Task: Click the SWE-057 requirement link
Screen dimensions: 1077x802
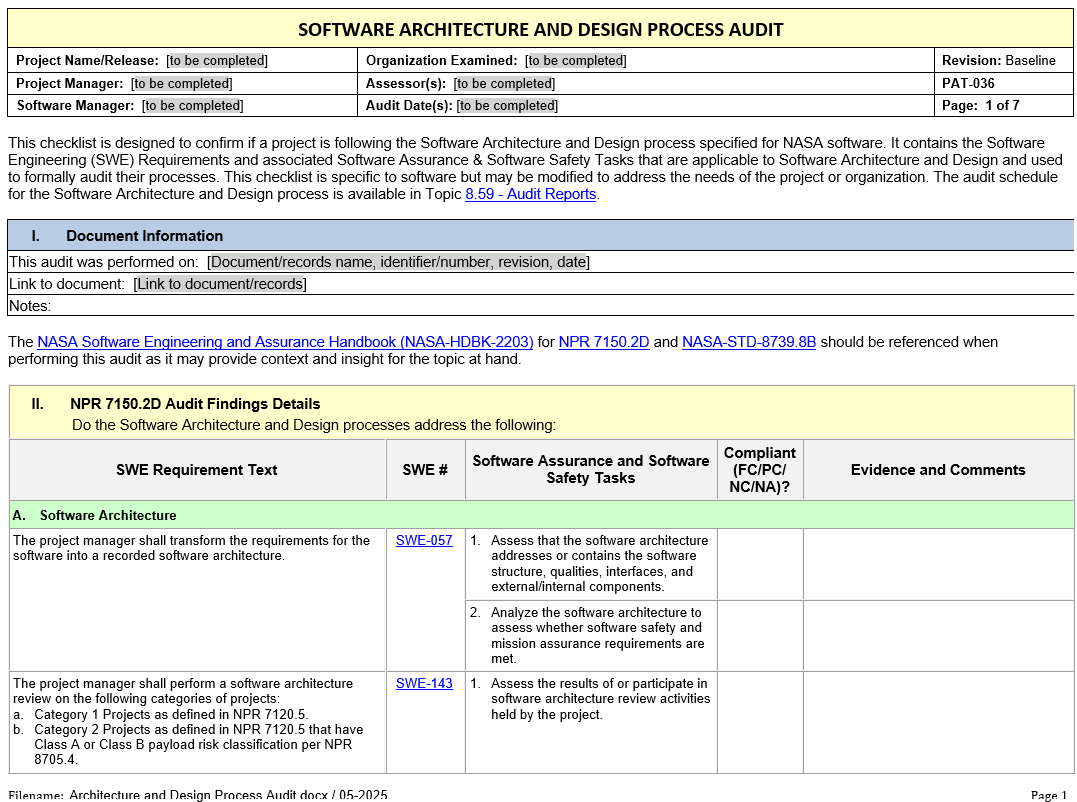Action: (x=424, y=541)
